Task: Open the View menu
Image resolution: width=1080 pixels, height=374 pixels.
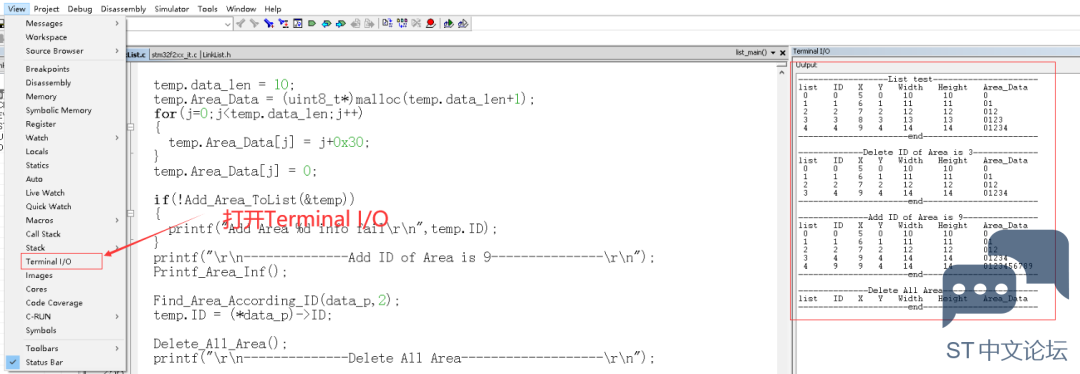Action: coord(17,9)
